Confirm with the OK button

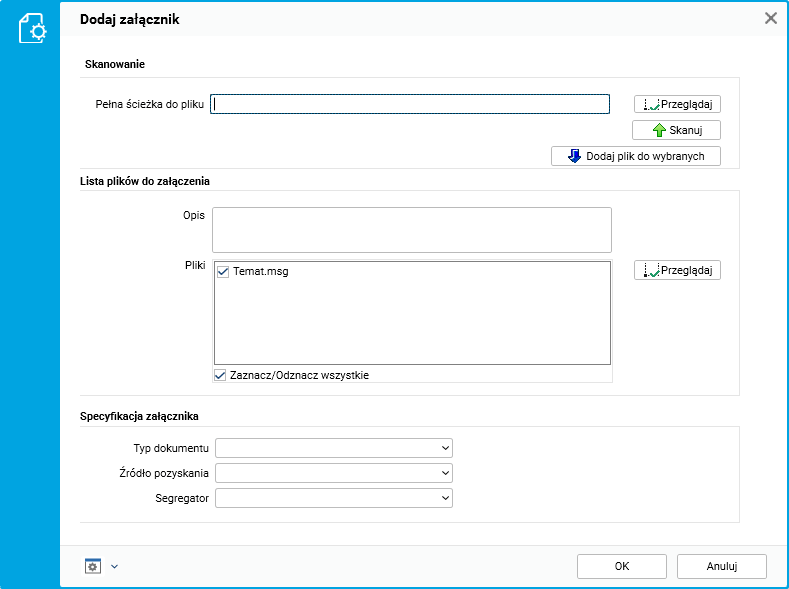[621, 566]
